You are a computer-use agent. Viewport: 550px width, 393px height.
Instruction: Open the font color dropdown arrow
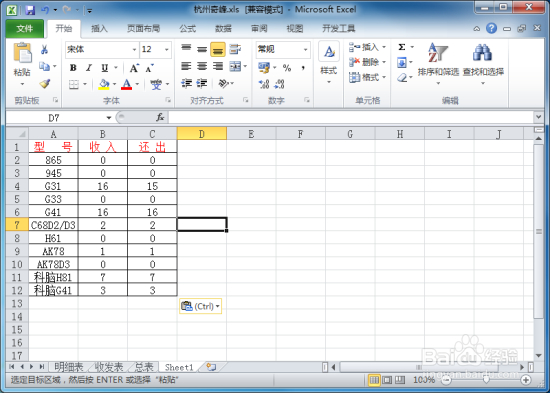click(137, 84)
